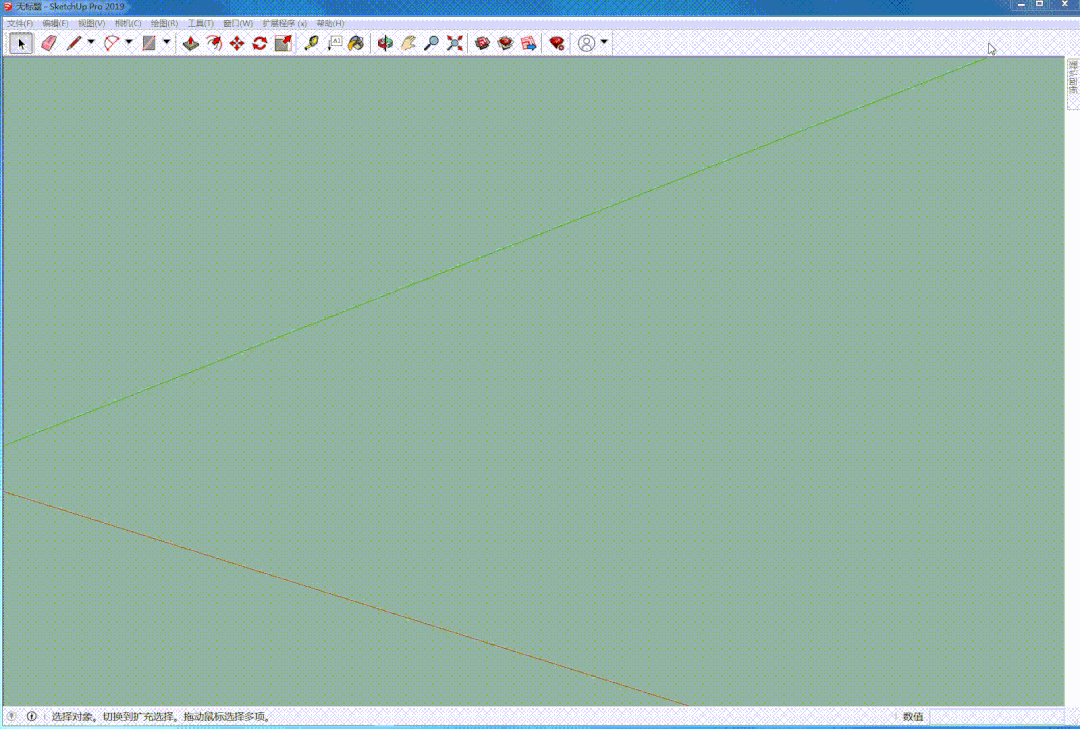
Task: Select the Tape Measure tool
Action: point(311,43)
